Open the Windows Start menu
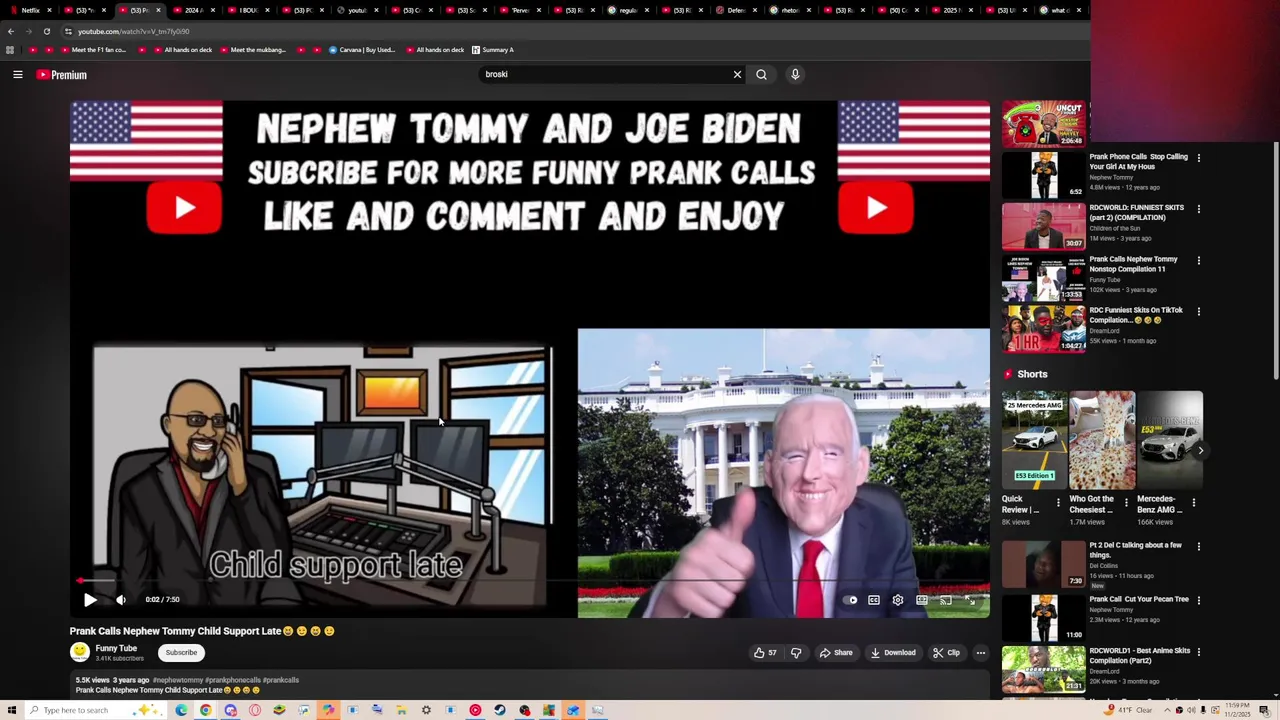This screenshot has height=720, width=1280. (13, 710)
